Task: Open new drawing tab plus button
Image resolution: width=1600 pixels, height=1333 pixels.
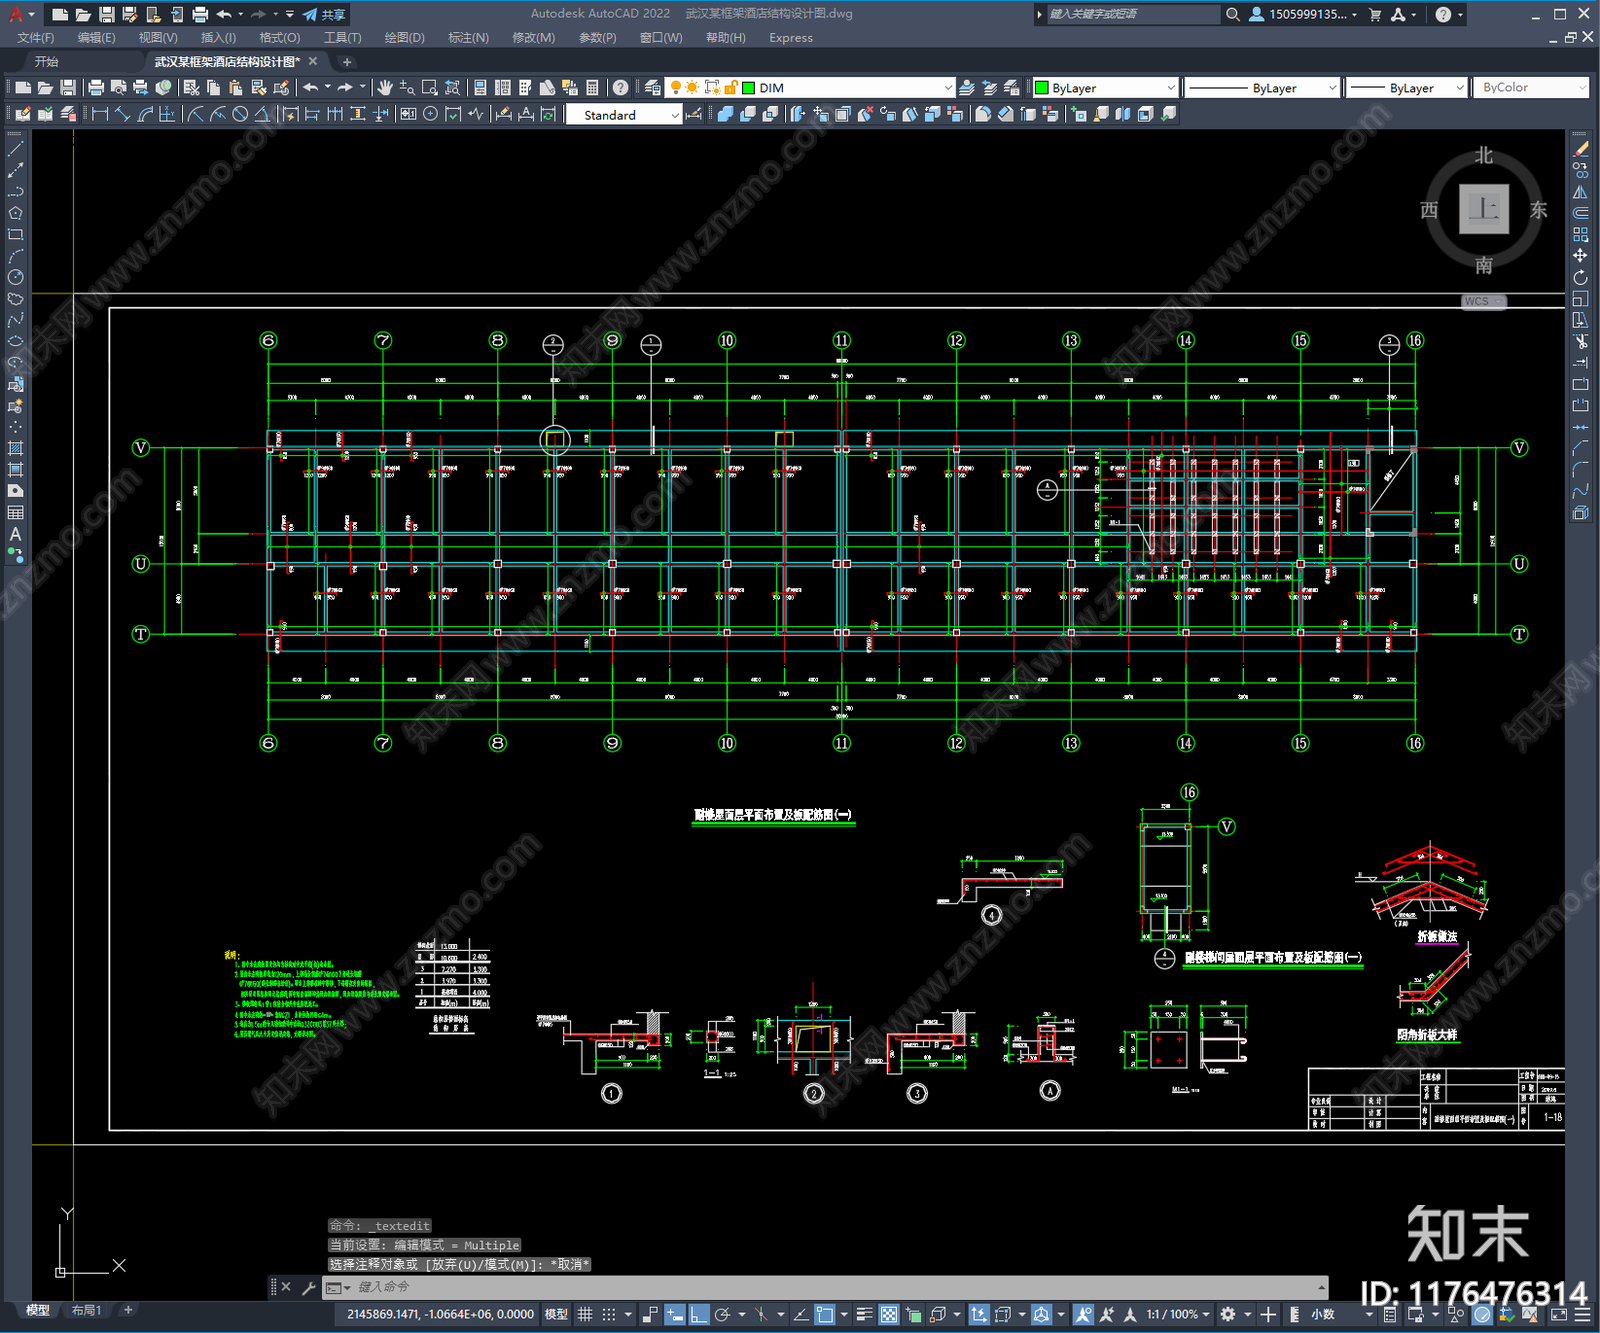Action: [x=347, y=62]
